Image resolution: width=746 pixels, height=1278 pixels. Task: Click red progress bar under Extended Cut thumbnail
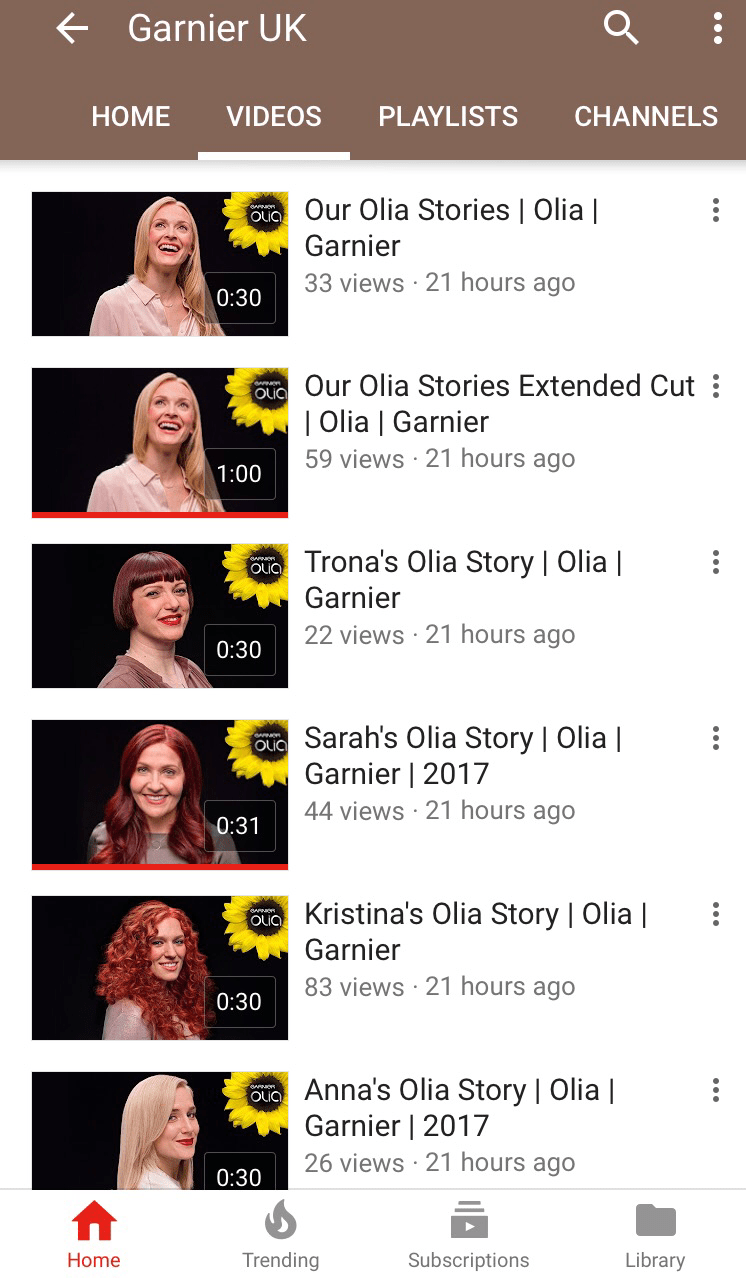tap(160, 515)
